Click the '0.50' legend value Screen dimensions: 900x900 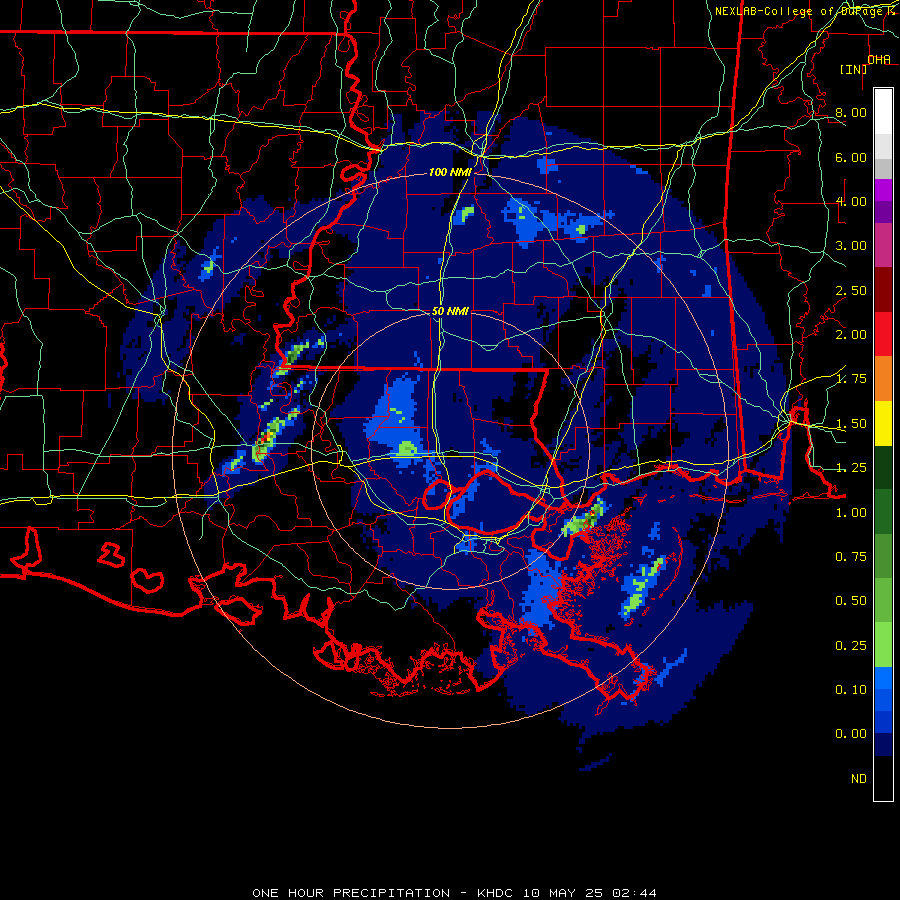point(851,601)
